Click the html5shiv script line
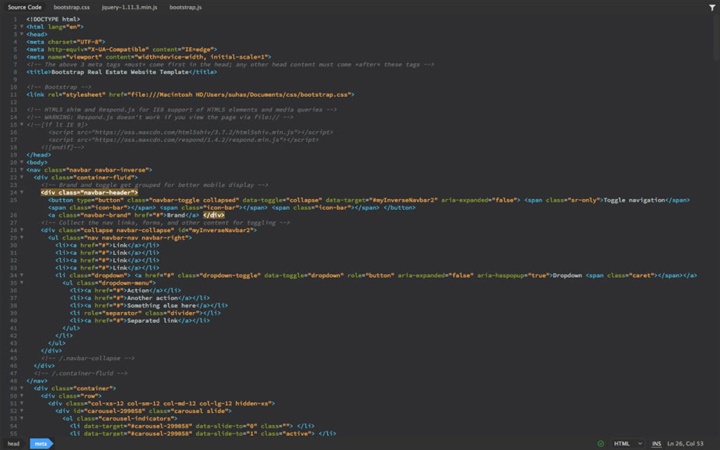Image resolution: width=720 pixels, height=450 pixels. click(191, 132)
